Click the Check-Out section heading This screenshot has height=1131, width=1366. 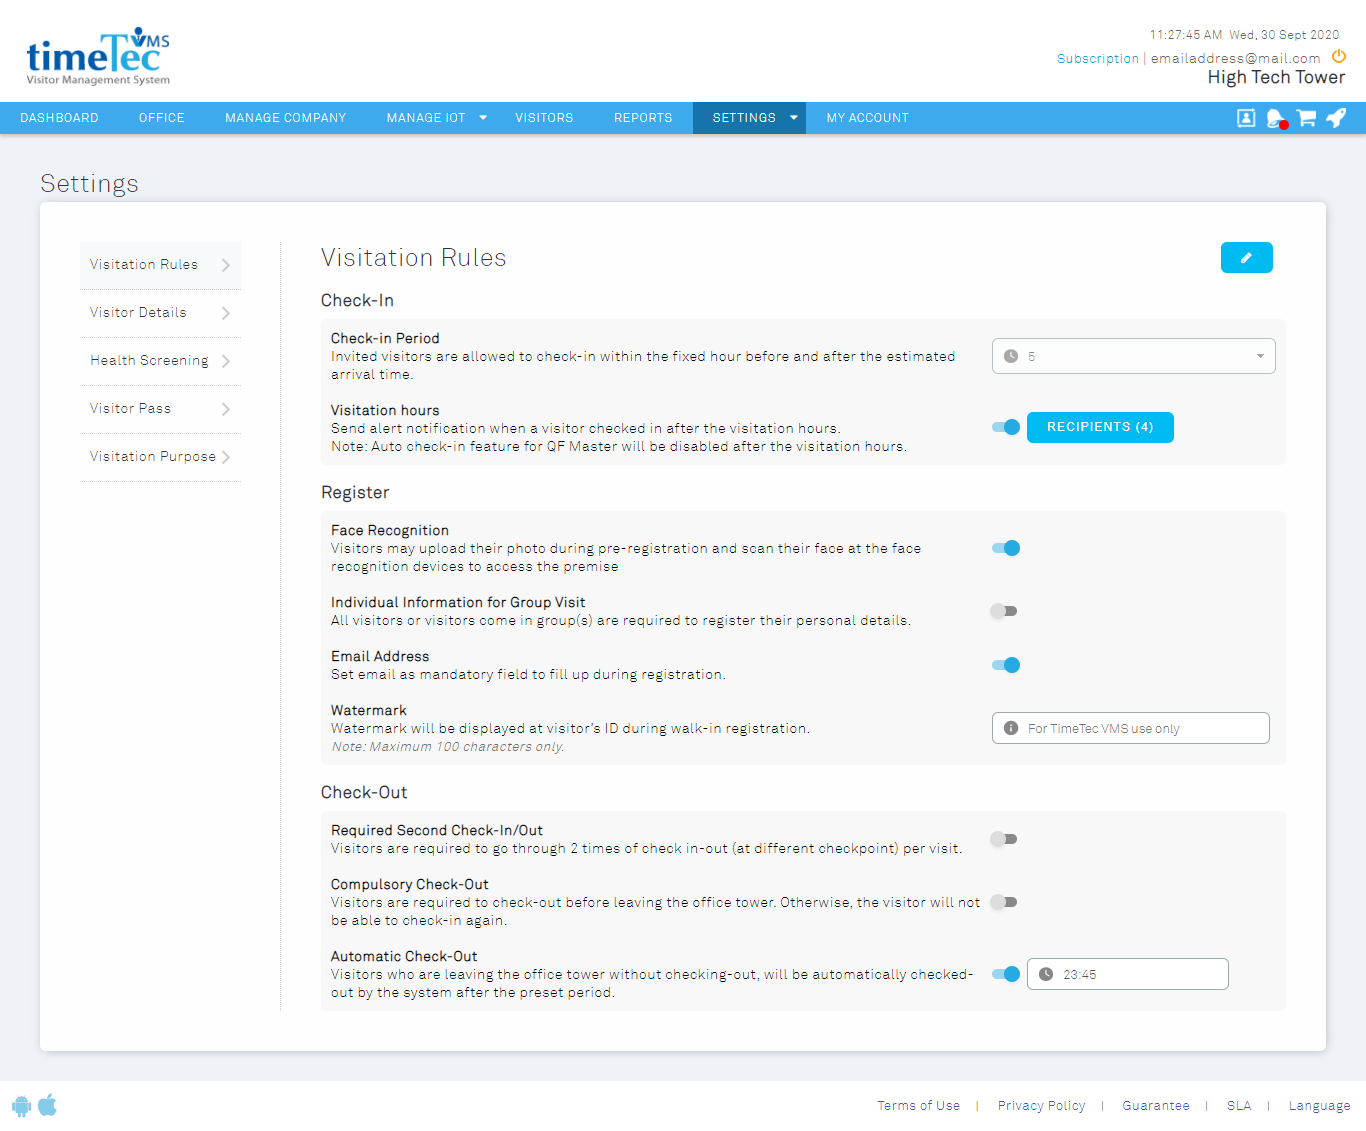[x=364, y=792]
